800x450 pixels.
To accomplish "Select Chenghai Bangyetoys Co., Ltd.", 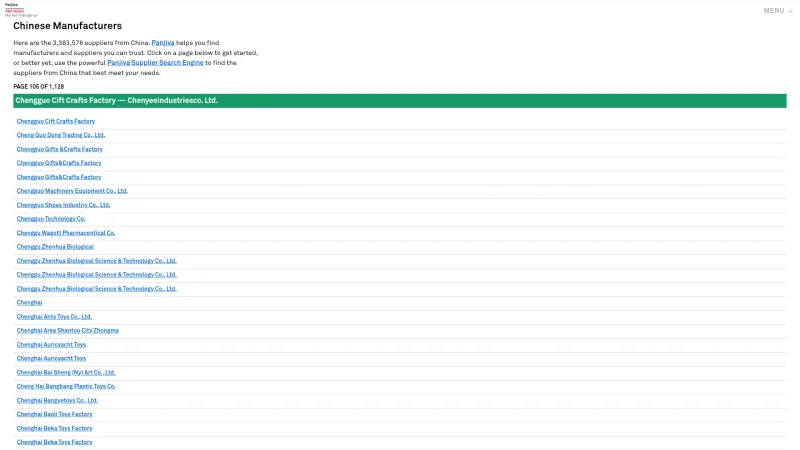I will click(x=57, y=401).
